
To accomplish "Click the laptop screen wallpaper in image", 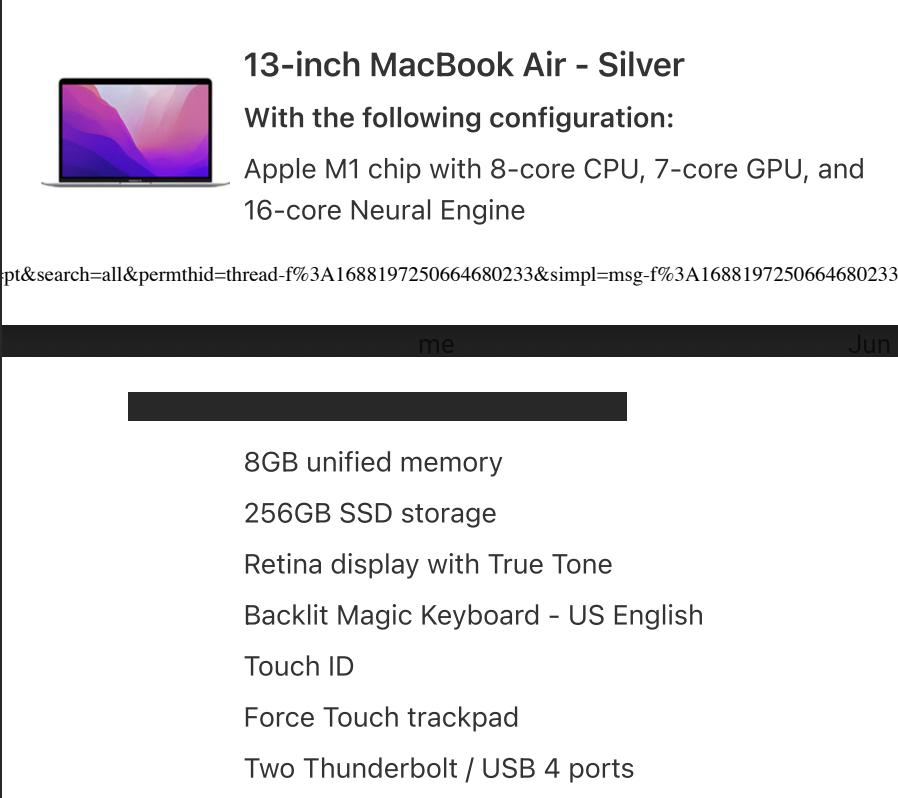I will tap(136, 130).
